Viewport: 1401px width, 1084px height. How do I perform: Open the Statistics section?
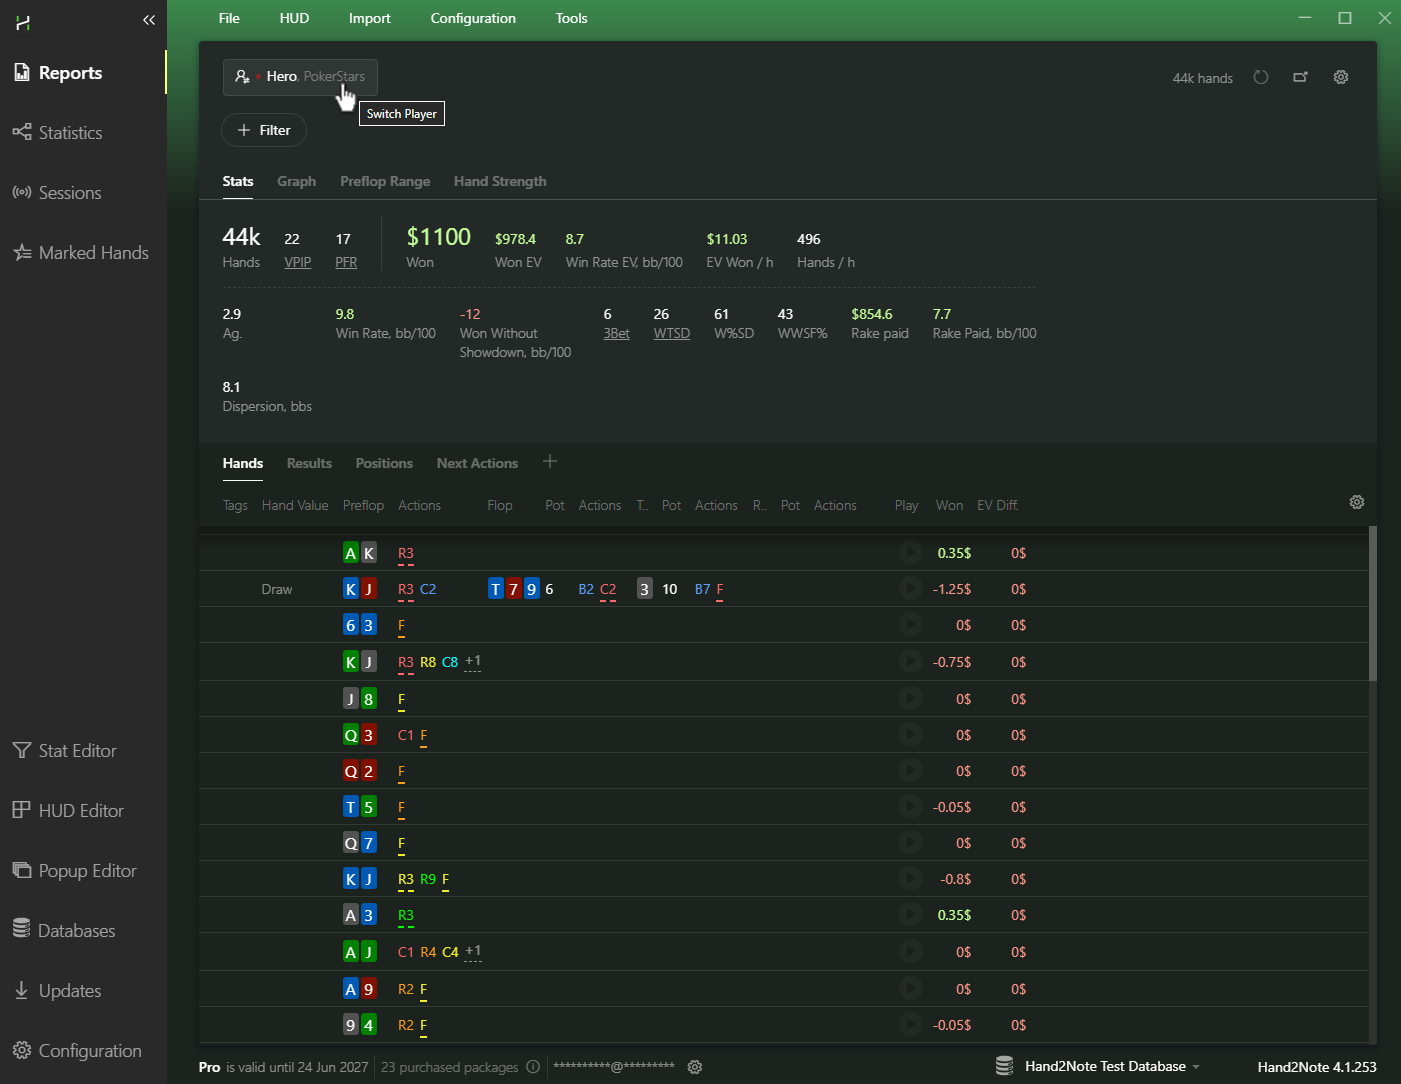click(x=58, y=133)
